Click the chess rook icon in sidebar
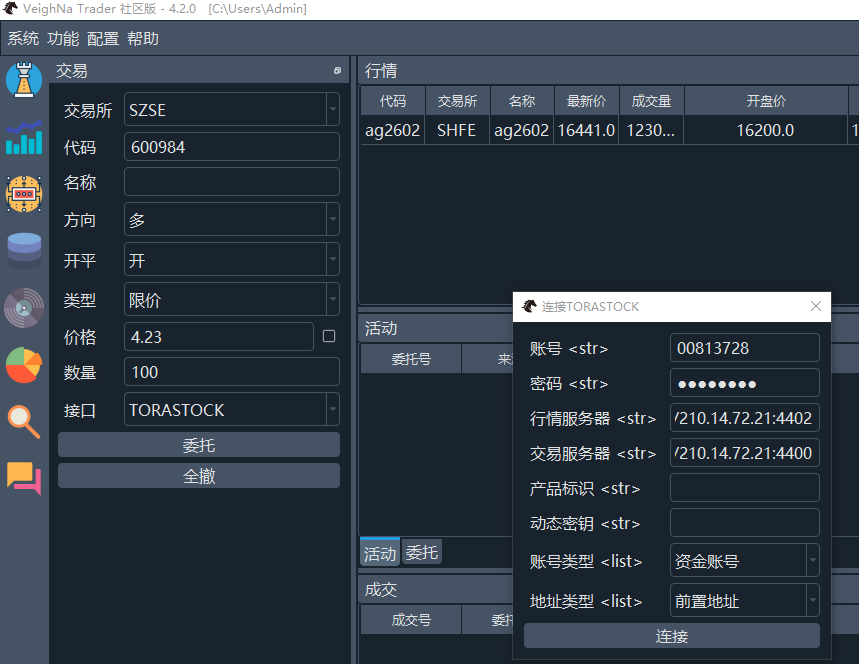This screenshot has width=859, height=664. pos(24,80)
